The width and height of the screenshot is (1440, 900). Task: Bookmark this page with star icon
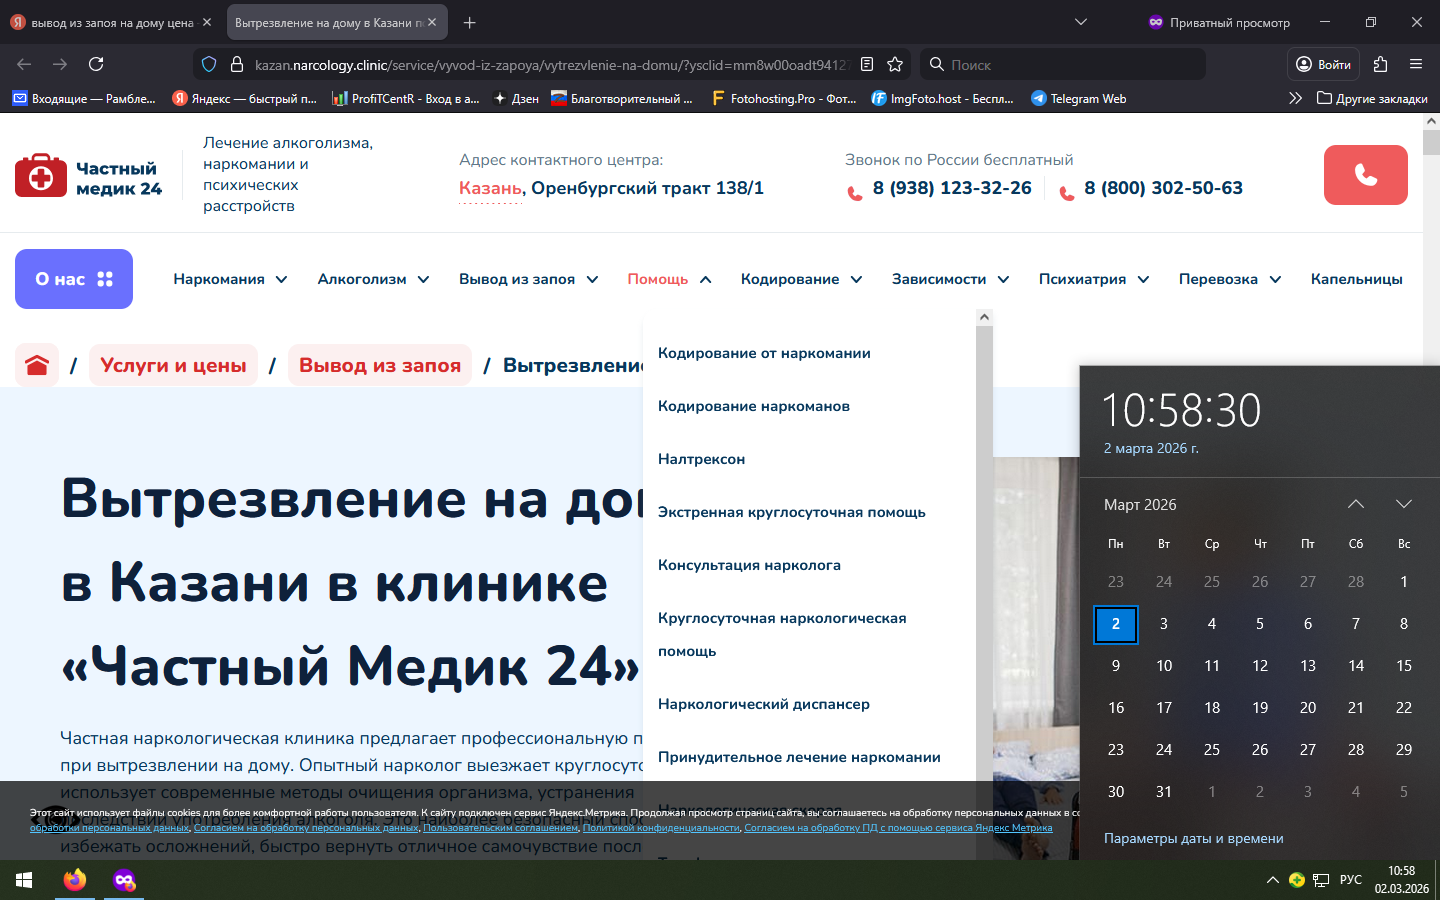coord(895,64)
